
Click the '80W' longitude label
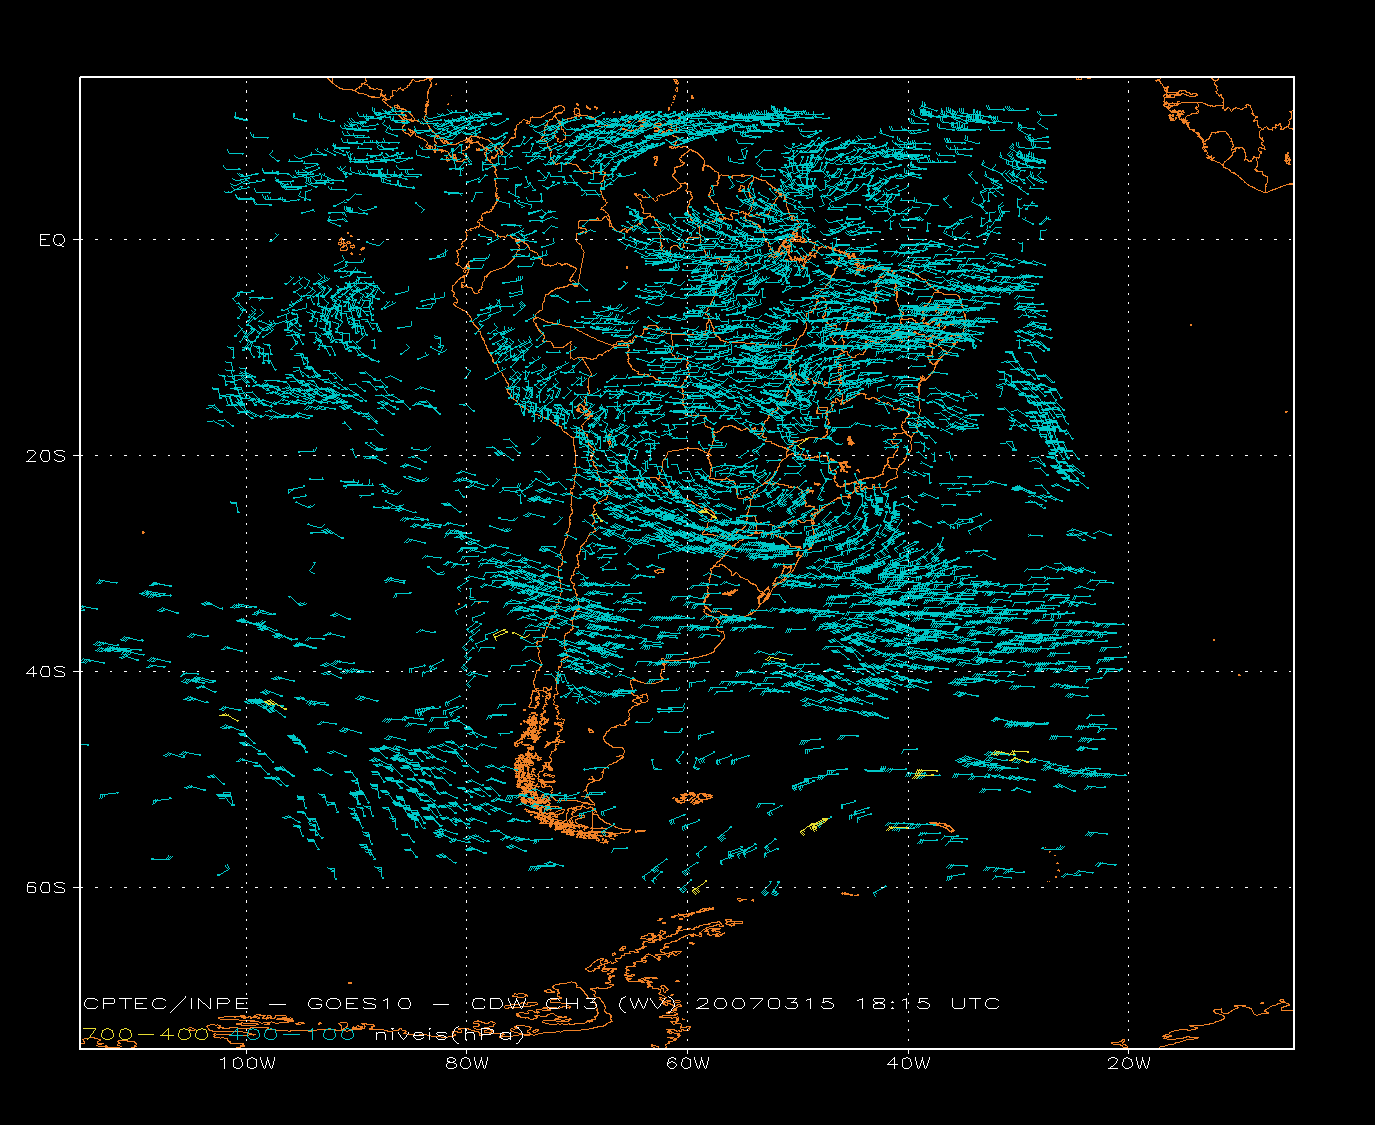(468, 1064)
